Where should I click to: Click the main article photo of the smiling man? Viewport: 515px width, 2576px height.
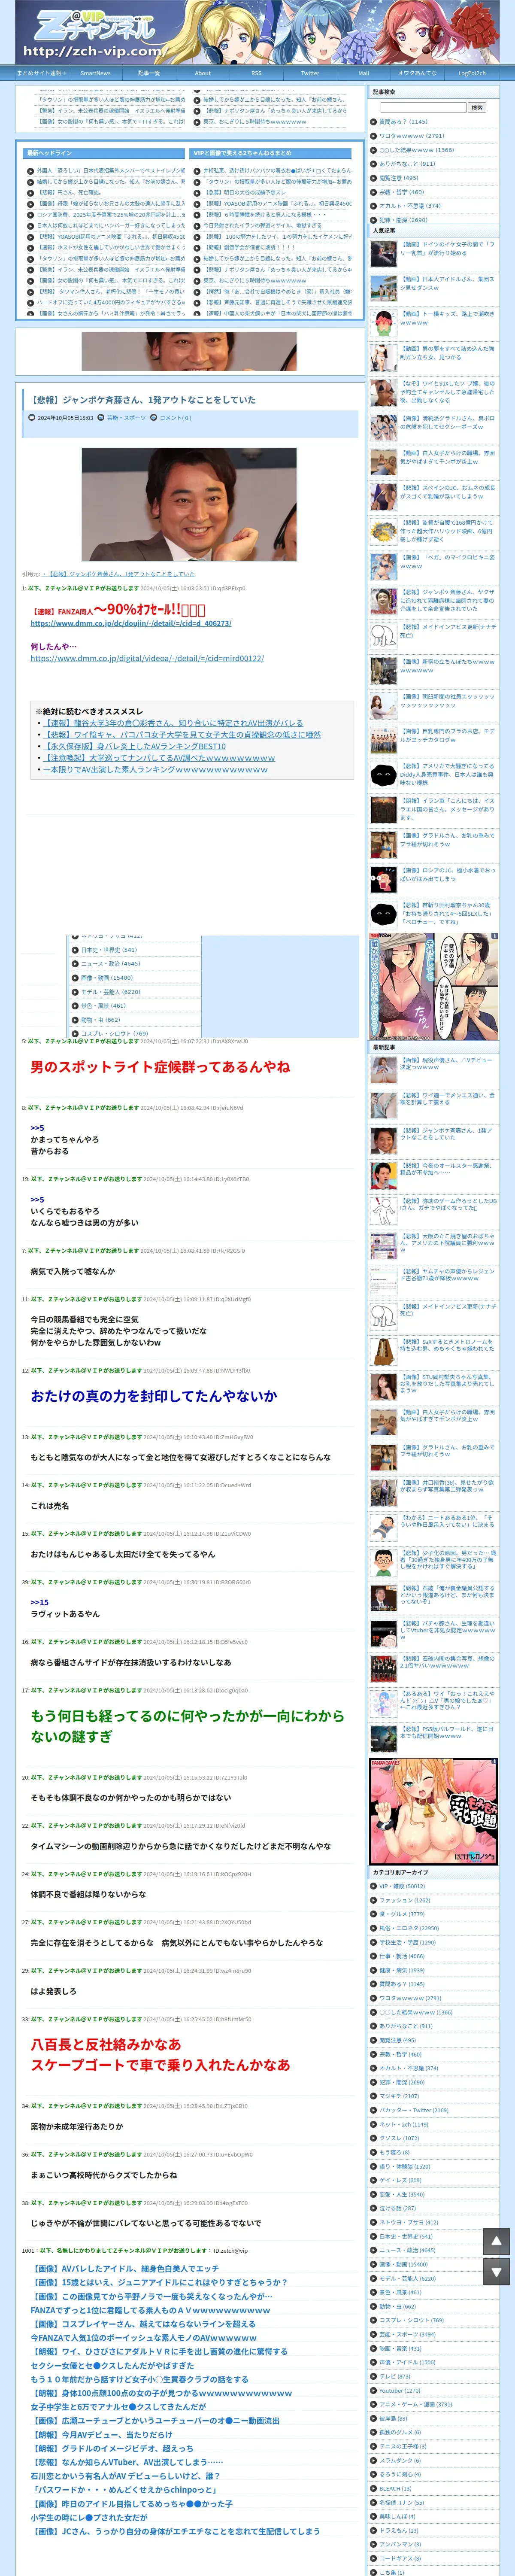point(189,504)
